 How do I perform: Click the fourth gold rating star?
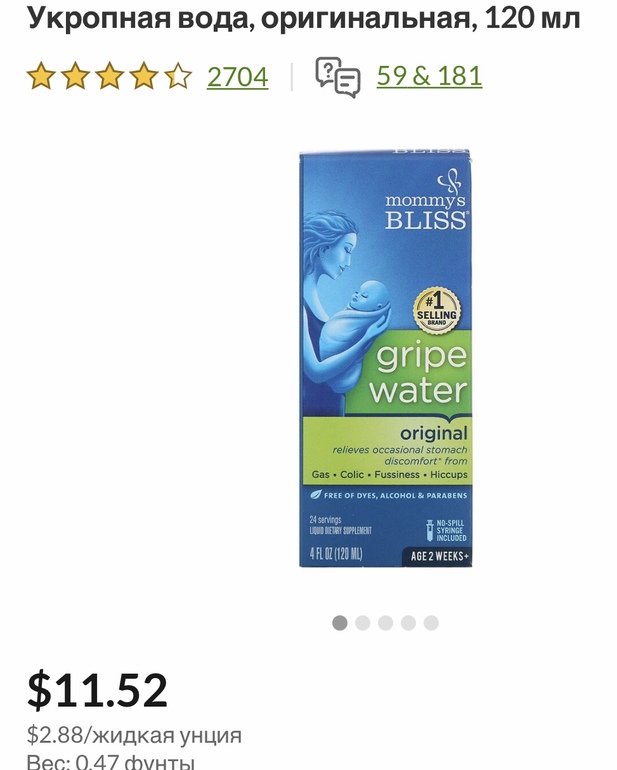coord(143,76)
